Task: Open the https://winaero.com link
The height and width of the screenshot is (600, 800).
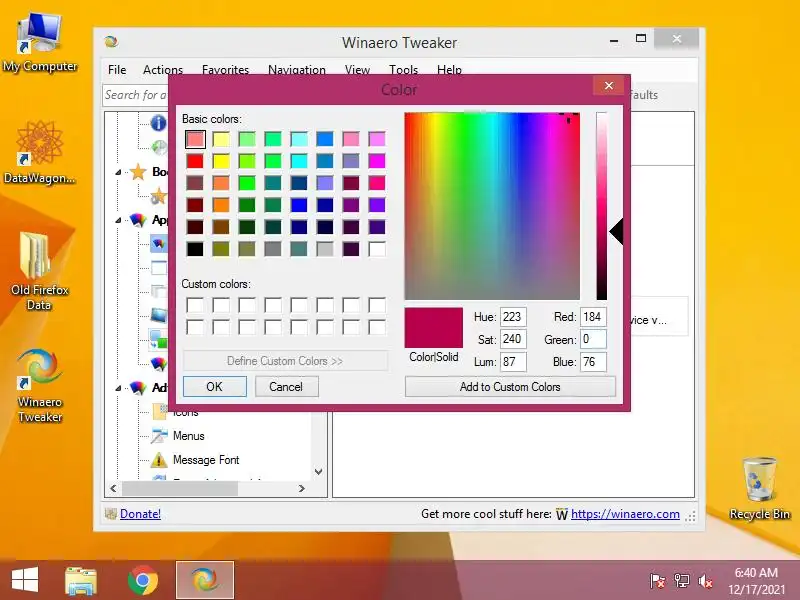Action: click(625, 514)
